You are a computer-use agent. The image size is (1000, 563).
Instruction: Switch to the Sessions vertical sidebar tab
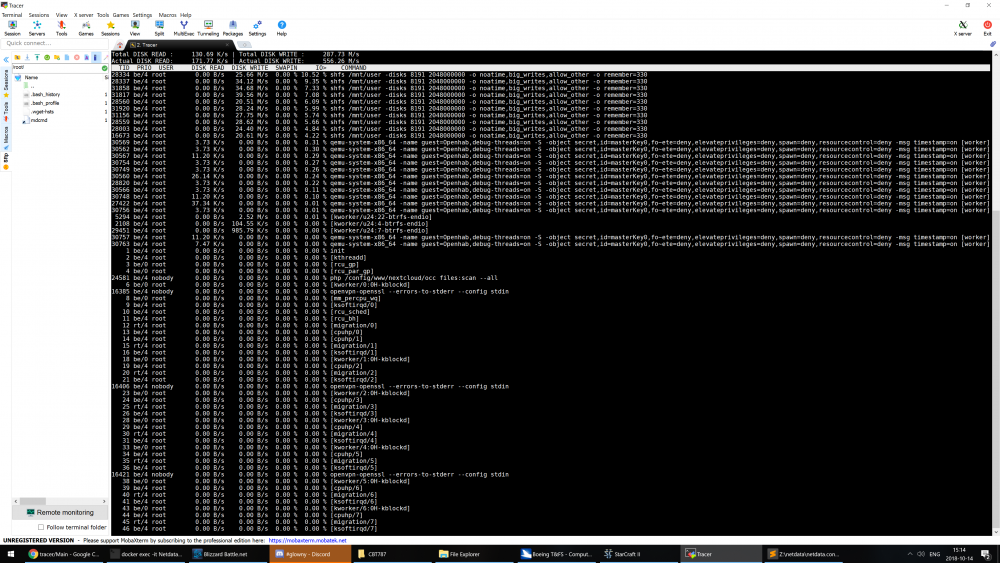point(6,82)
